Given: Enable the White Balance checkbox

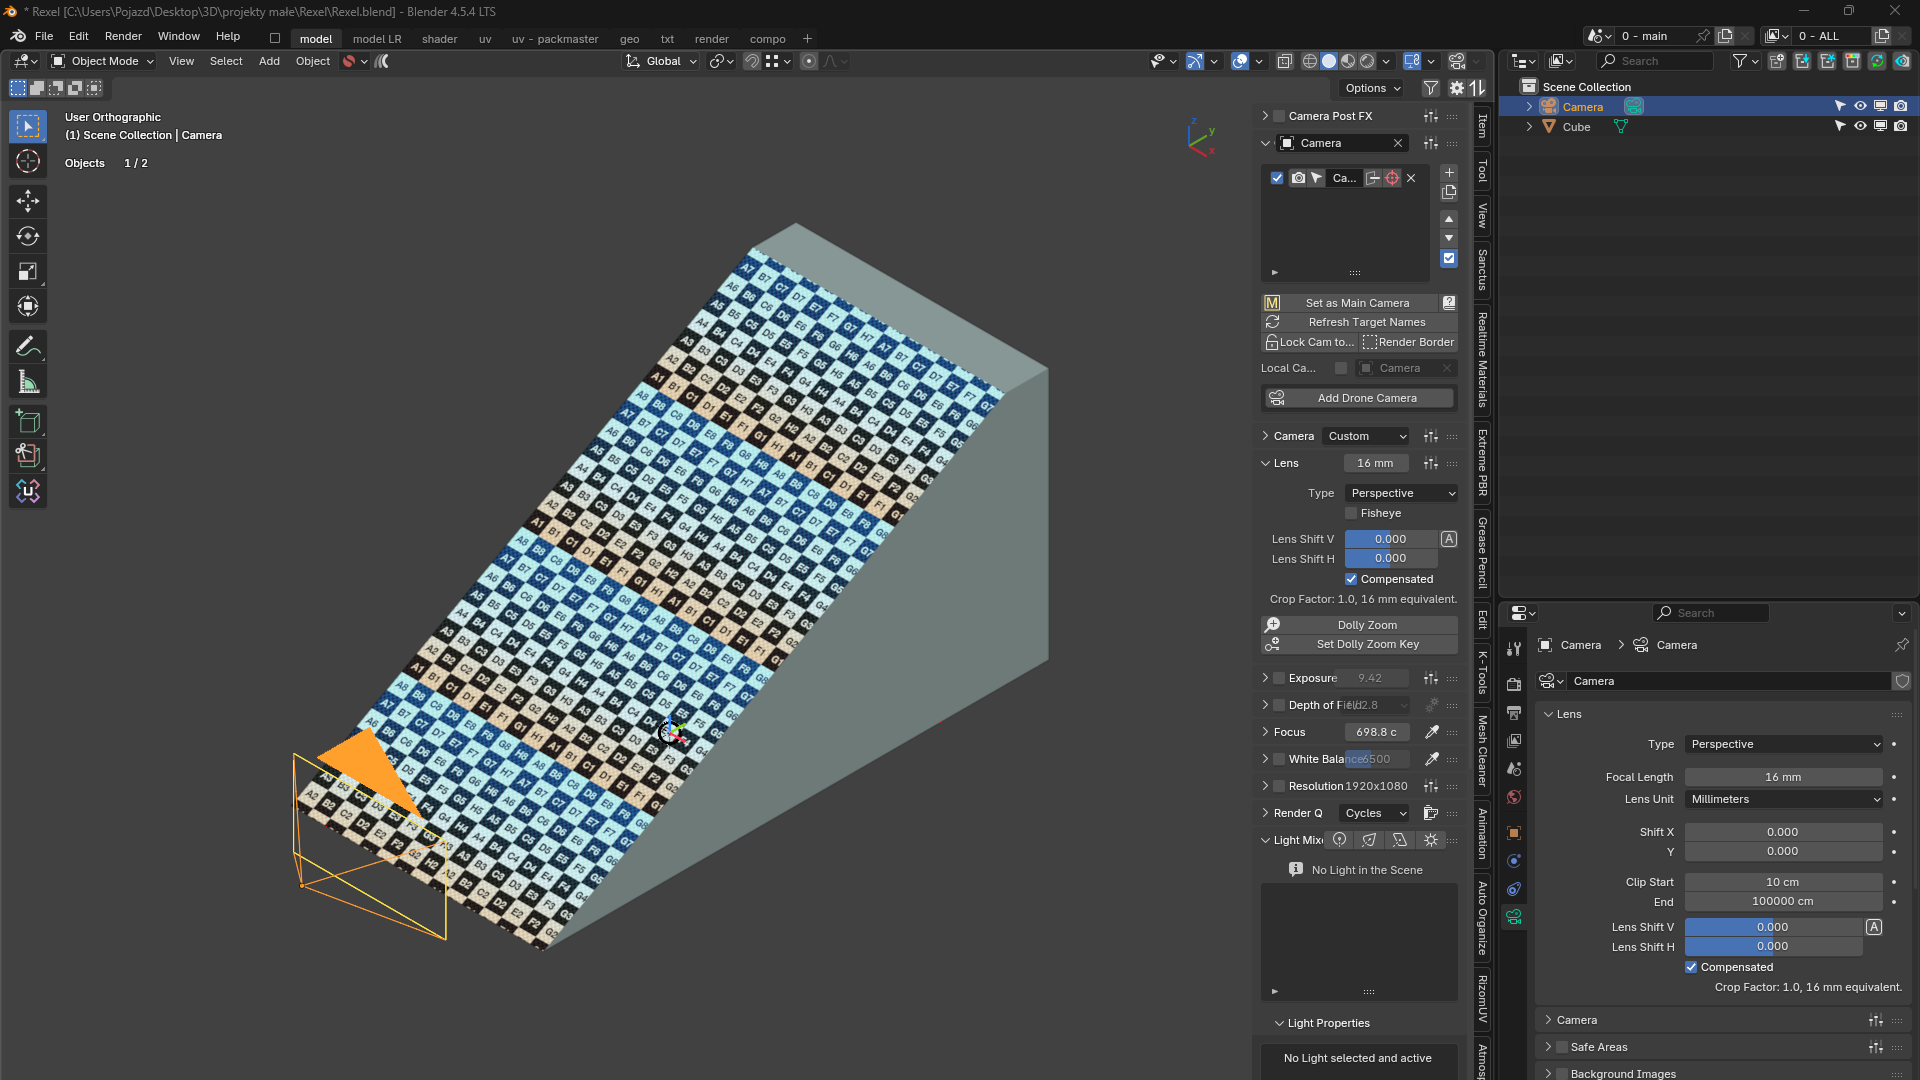Looking at the screenshot, I should [x=1278, y=759].
